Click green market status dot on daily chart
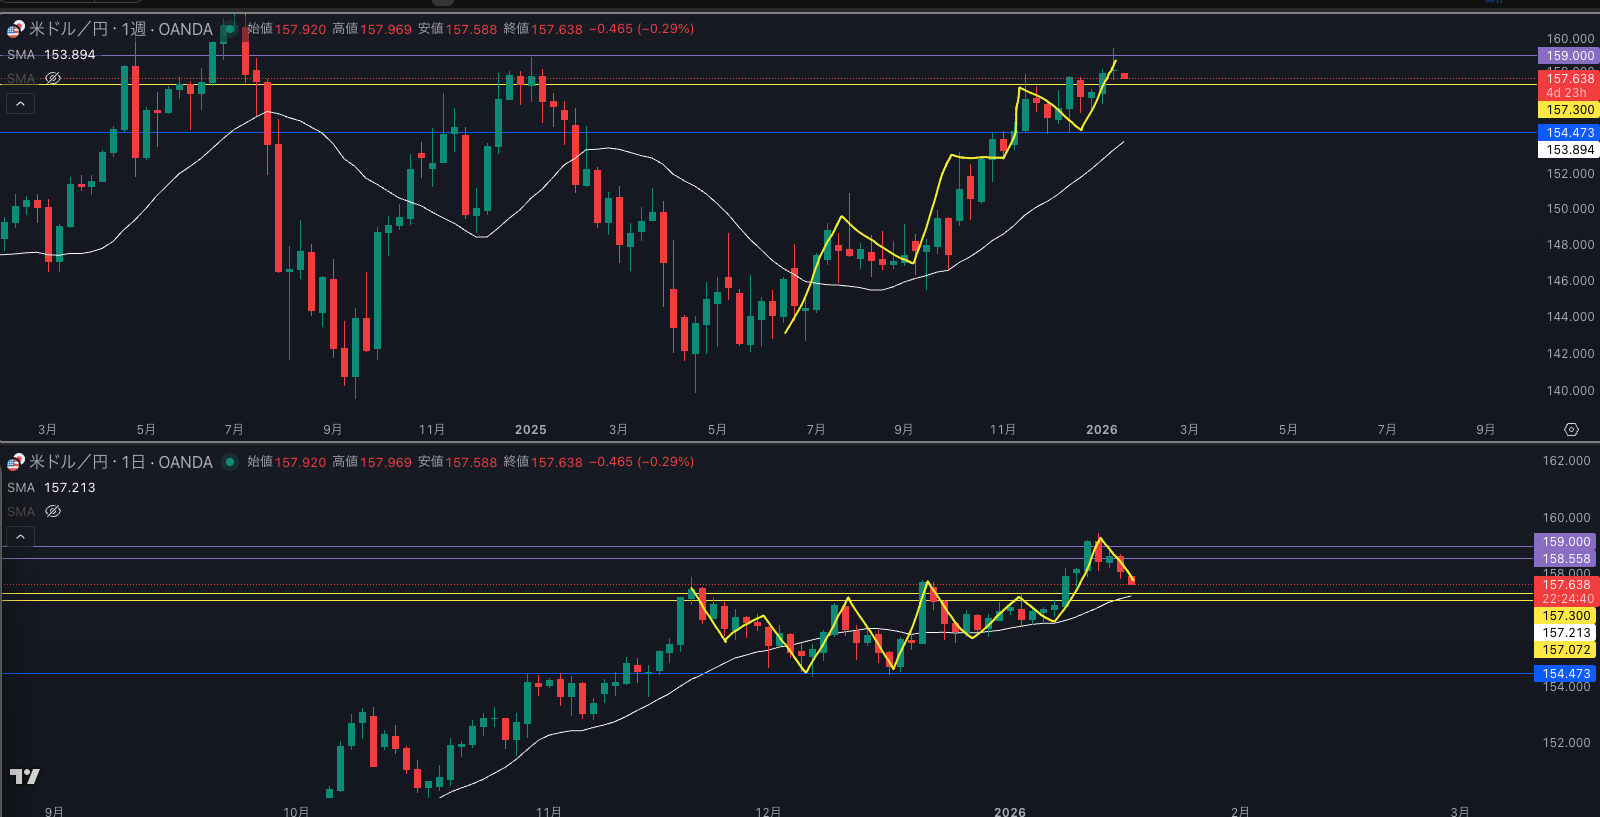The width and height of the screenshot is (1600, 817). tap(230, 462)
